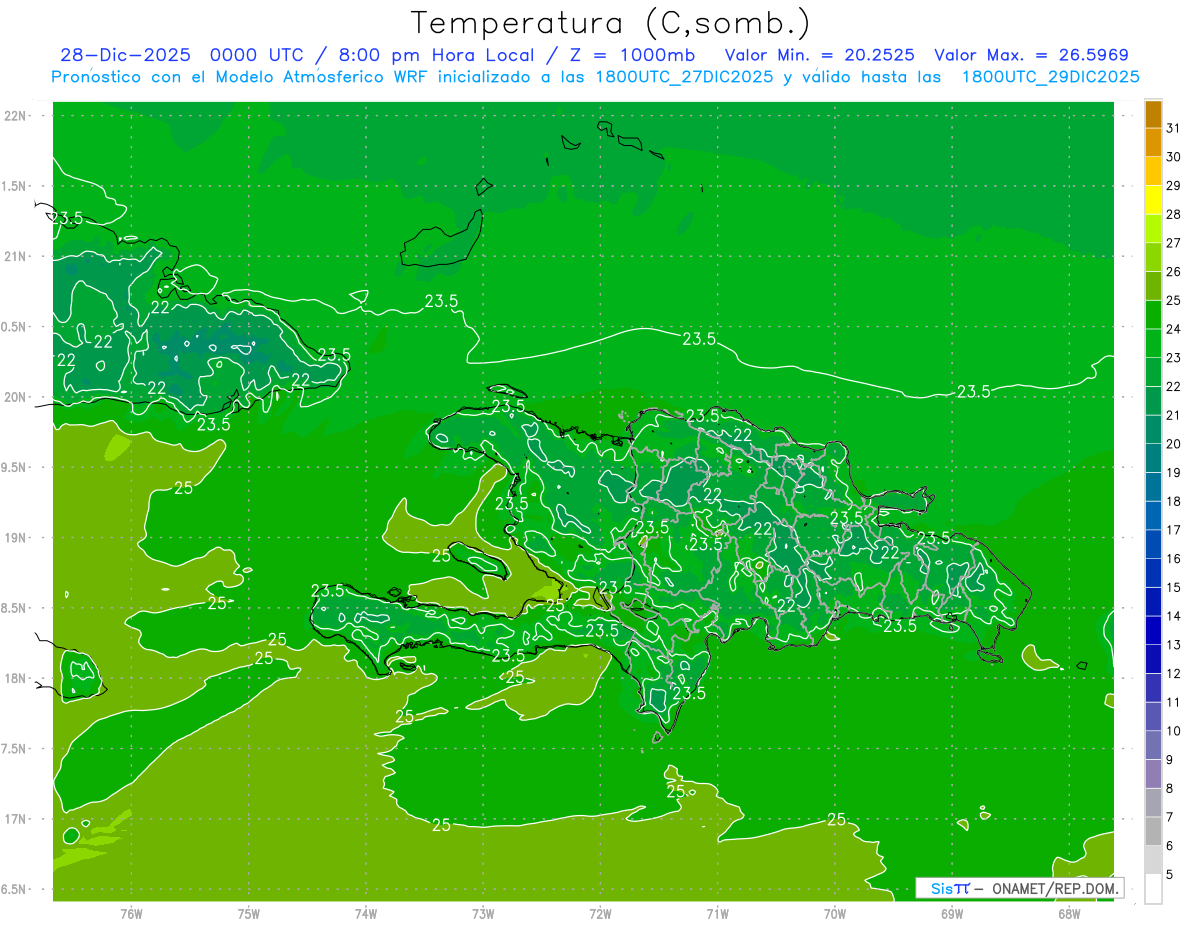Click the '75W' longitude axis label
Screen dimensions: 1200x927
pos(249,914)
